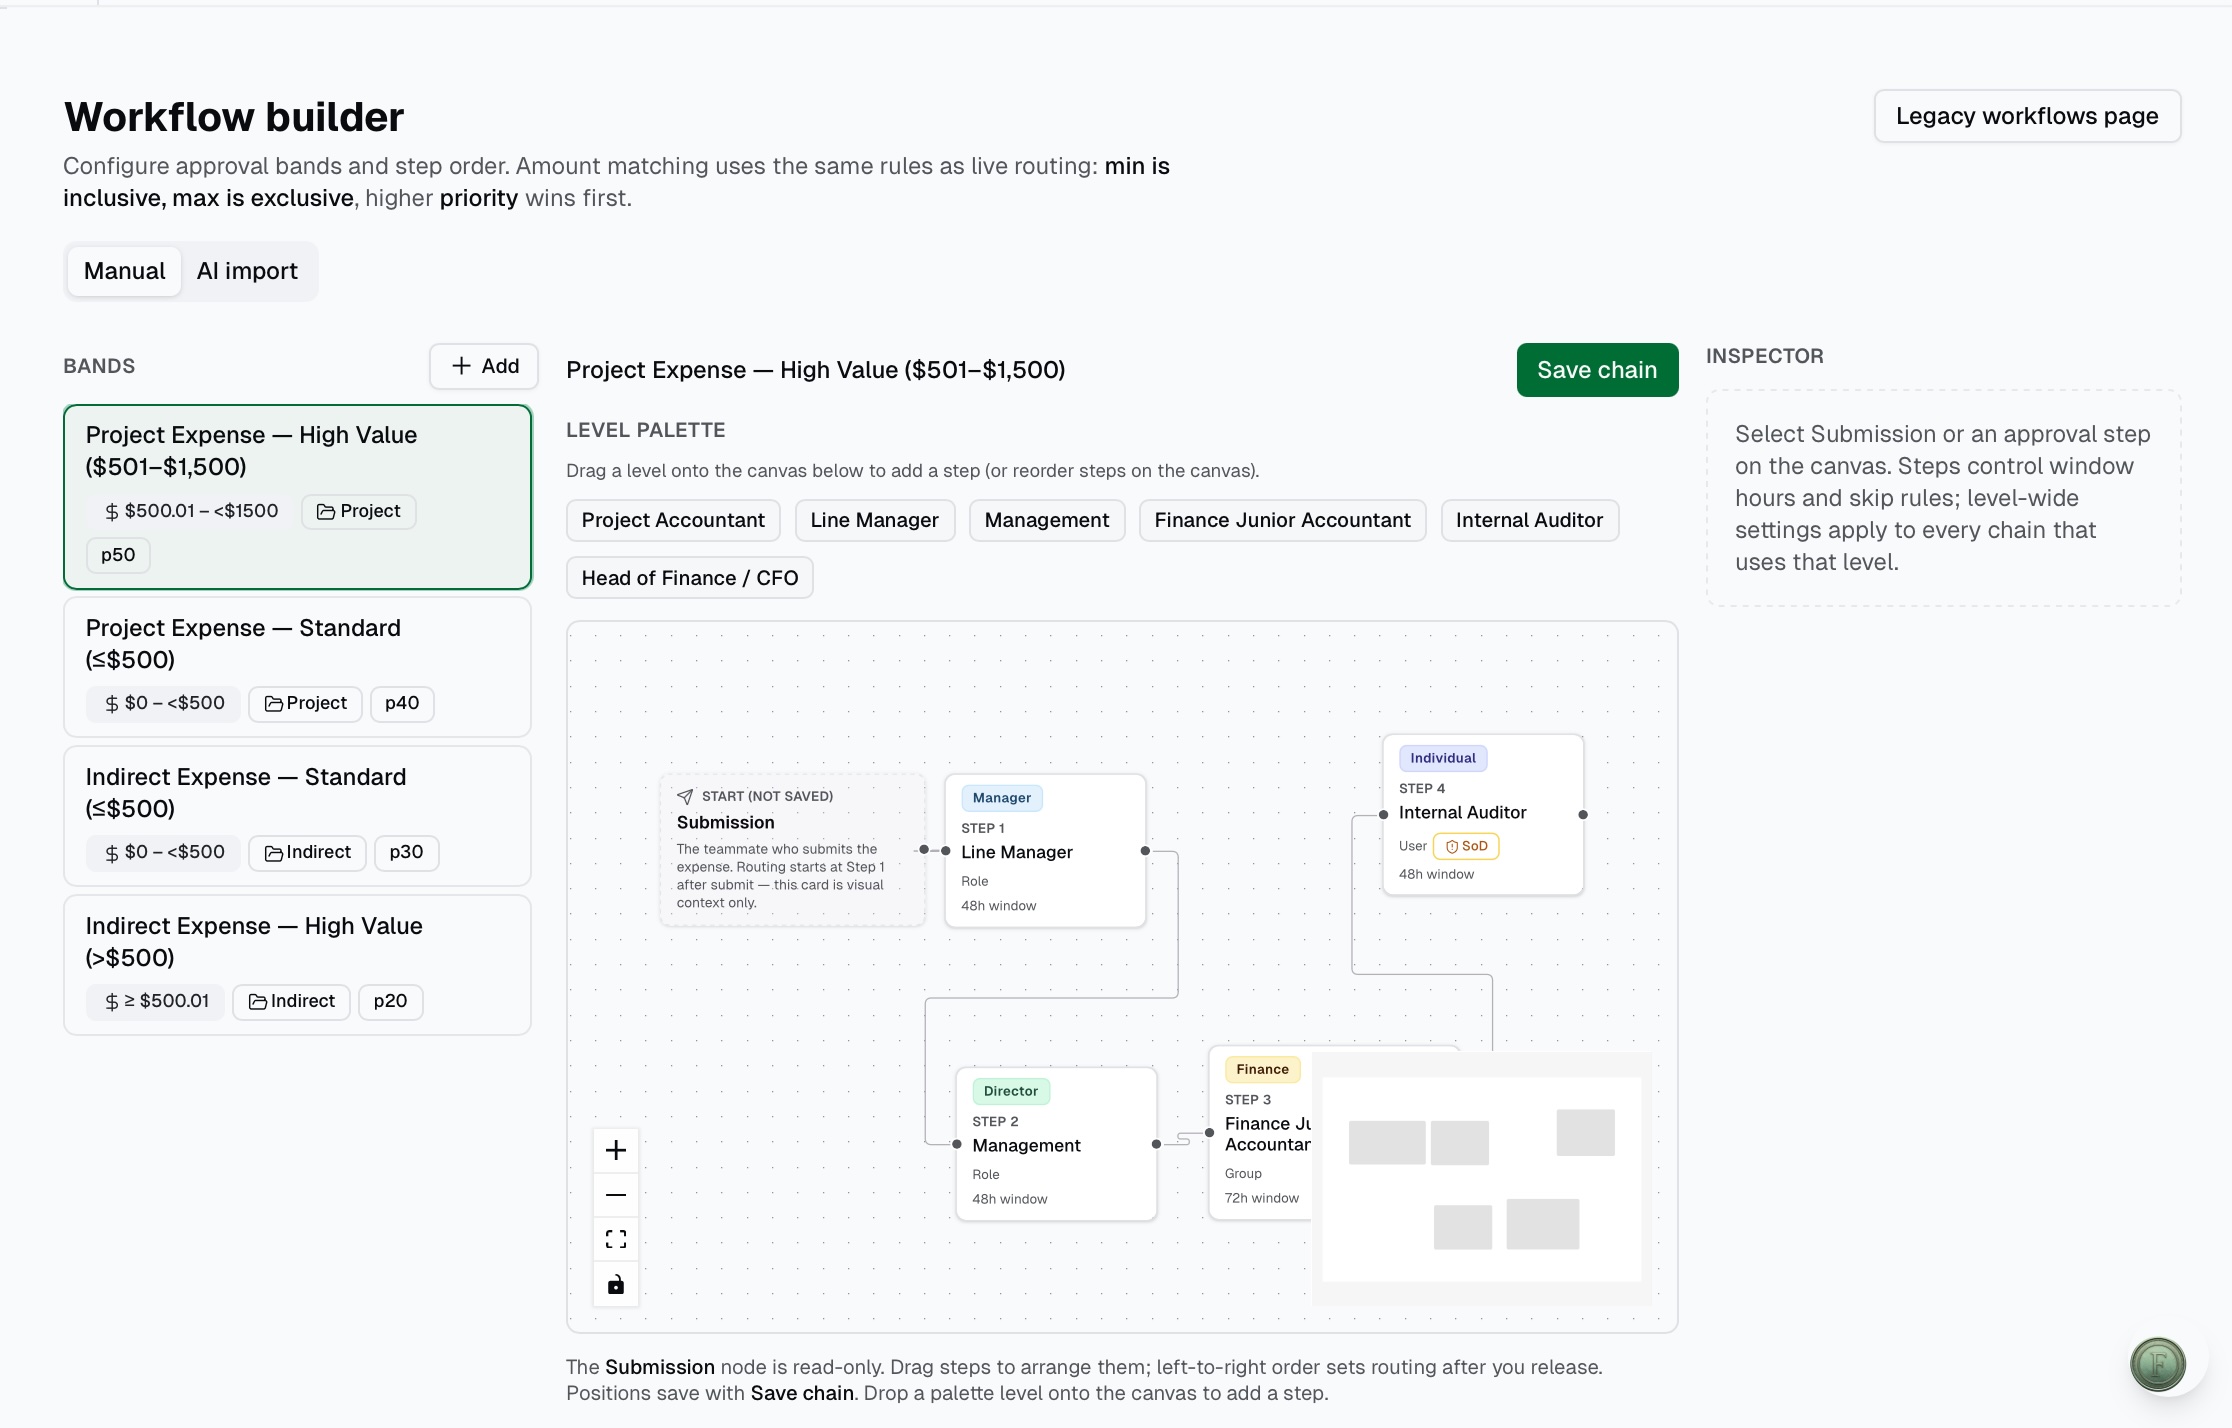This screenshot has height=1428, width=2232.
Task: Click the plus icon in Add band button
Action: click(461, 366)
